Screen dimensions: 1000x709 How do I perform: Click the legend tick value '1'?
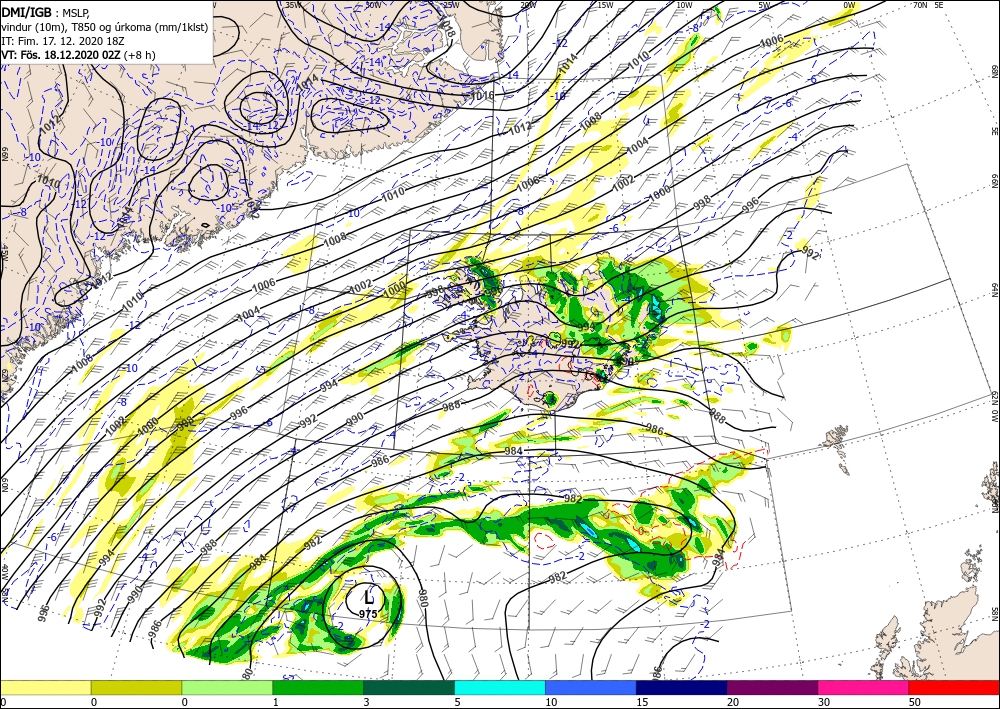(276, 702)
